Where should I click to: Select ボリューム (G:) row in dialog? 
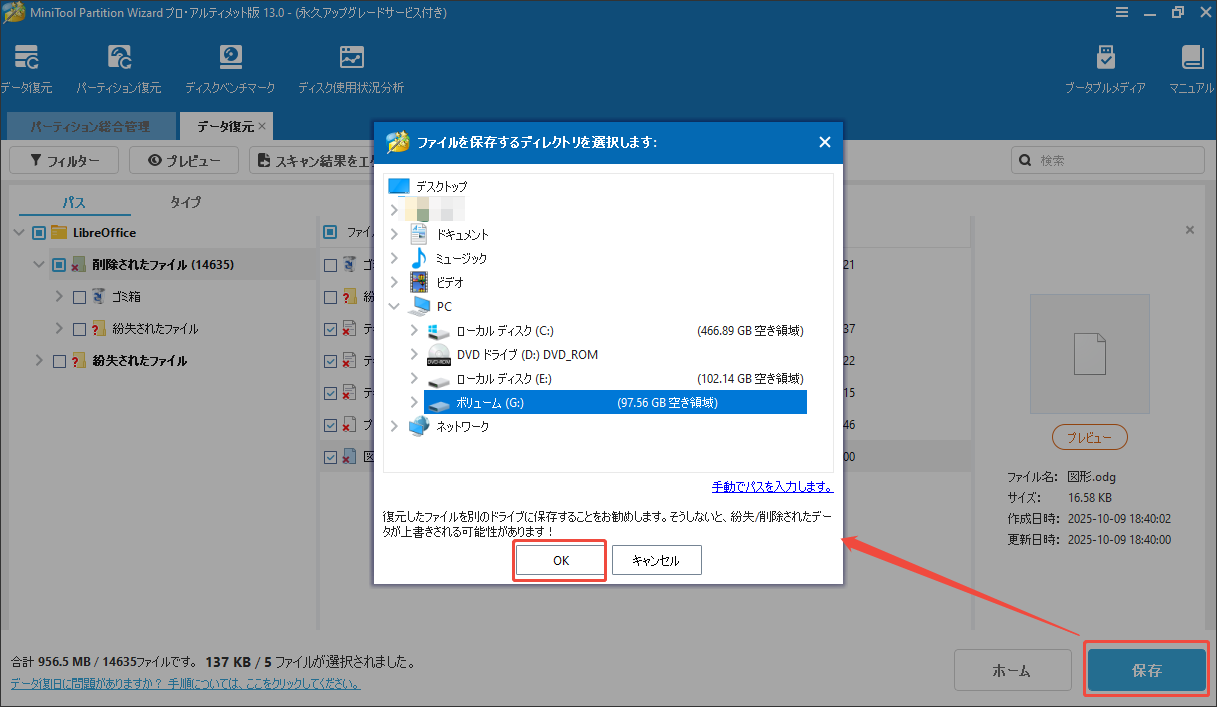point(615,403)
